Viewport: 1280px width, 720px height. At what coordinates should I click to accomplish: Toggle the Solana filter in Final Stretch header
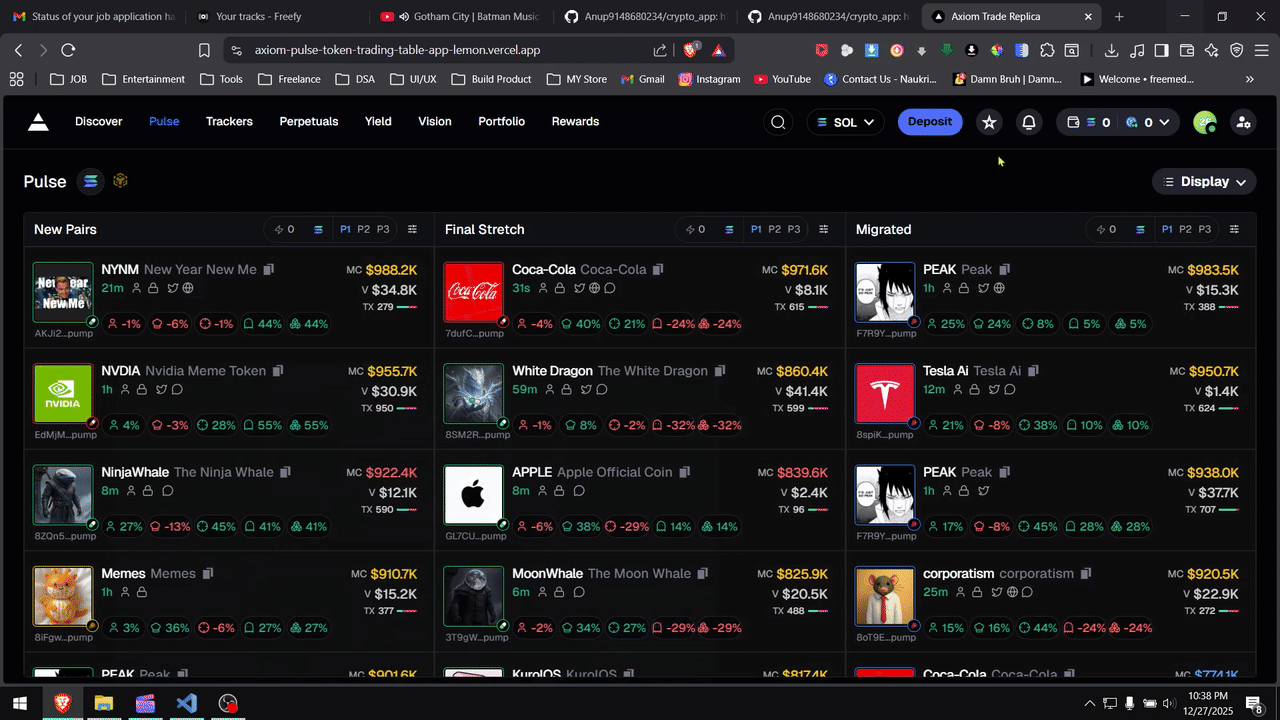[728, 229]
